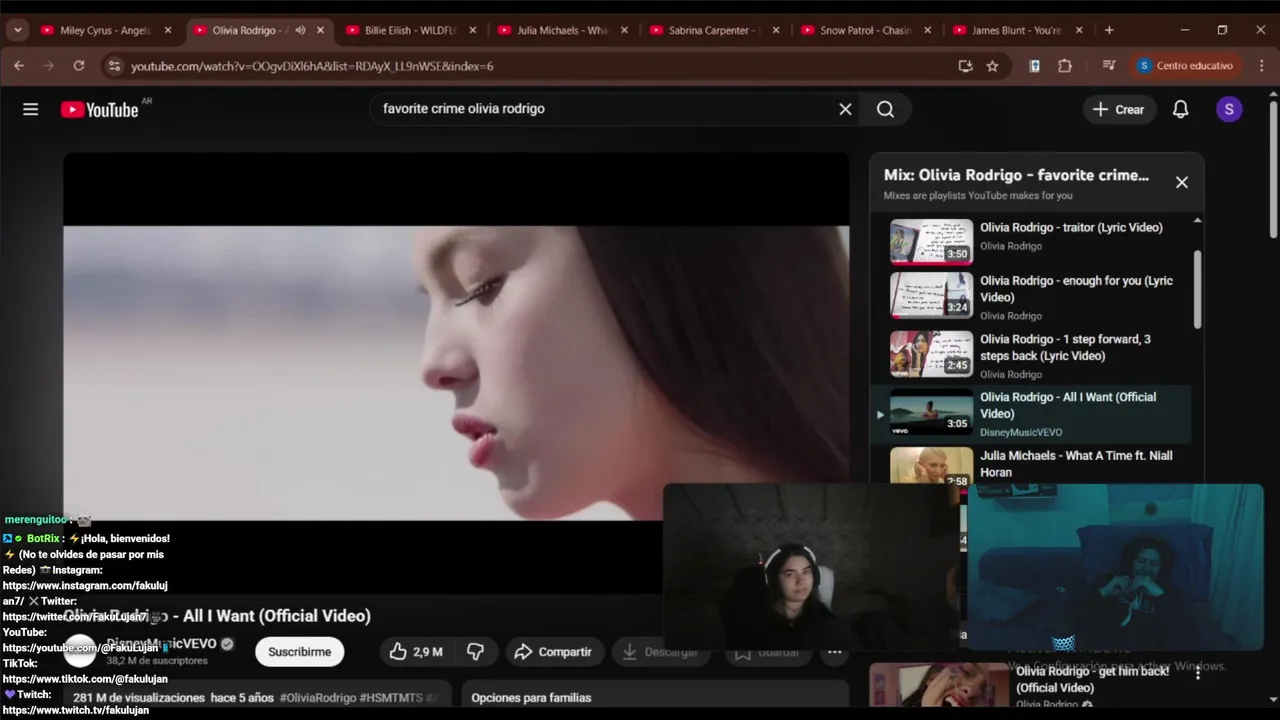Bookmark this page with the star
Image resolution: width=1280 pixels, height=720 pixels.
pos(992,66)
